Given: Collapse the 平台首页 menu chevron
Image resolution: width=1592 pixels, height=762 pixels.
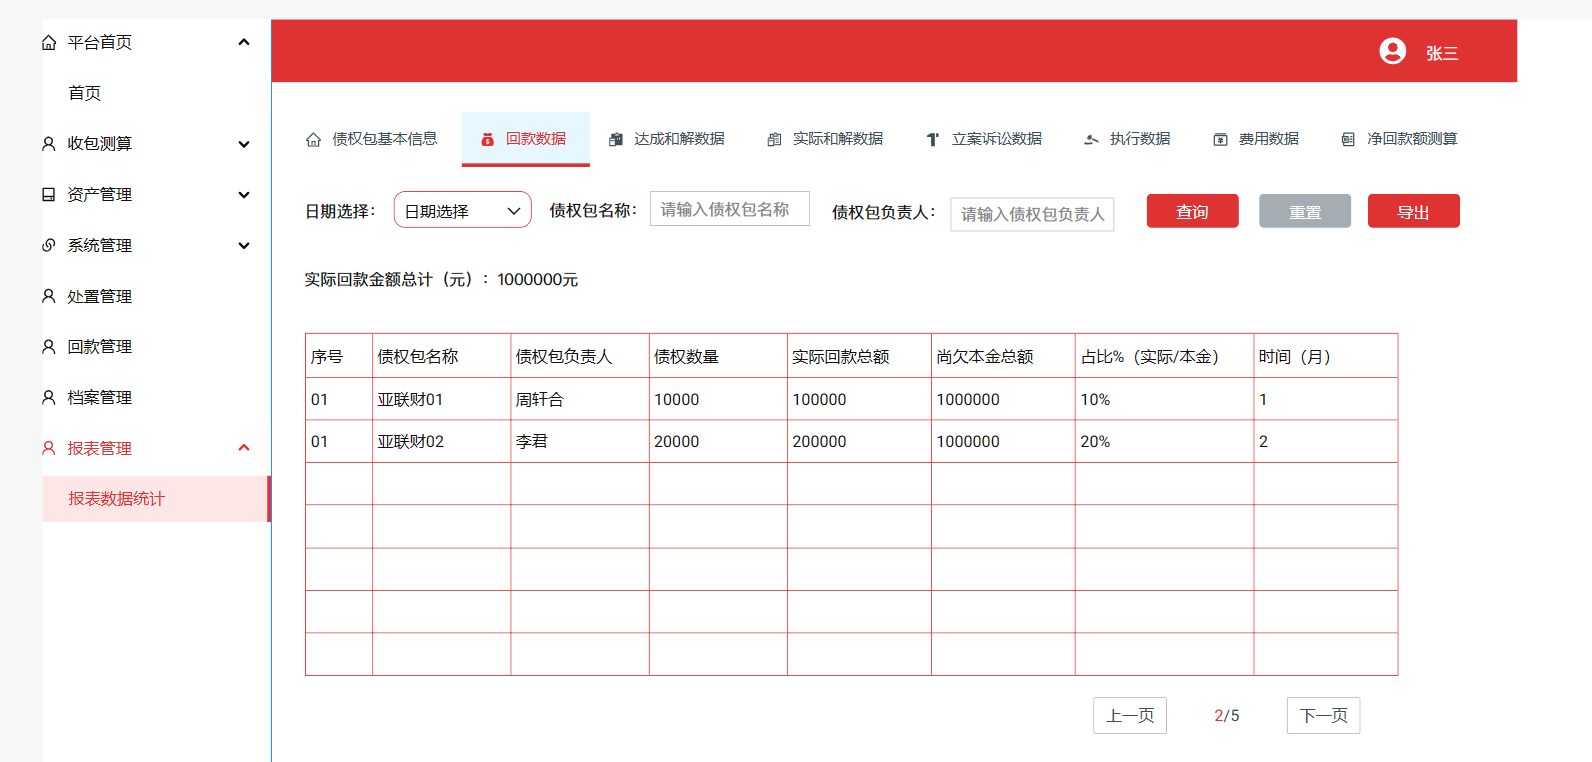Looking at the screenshot, I should click(x=244, y=42).
